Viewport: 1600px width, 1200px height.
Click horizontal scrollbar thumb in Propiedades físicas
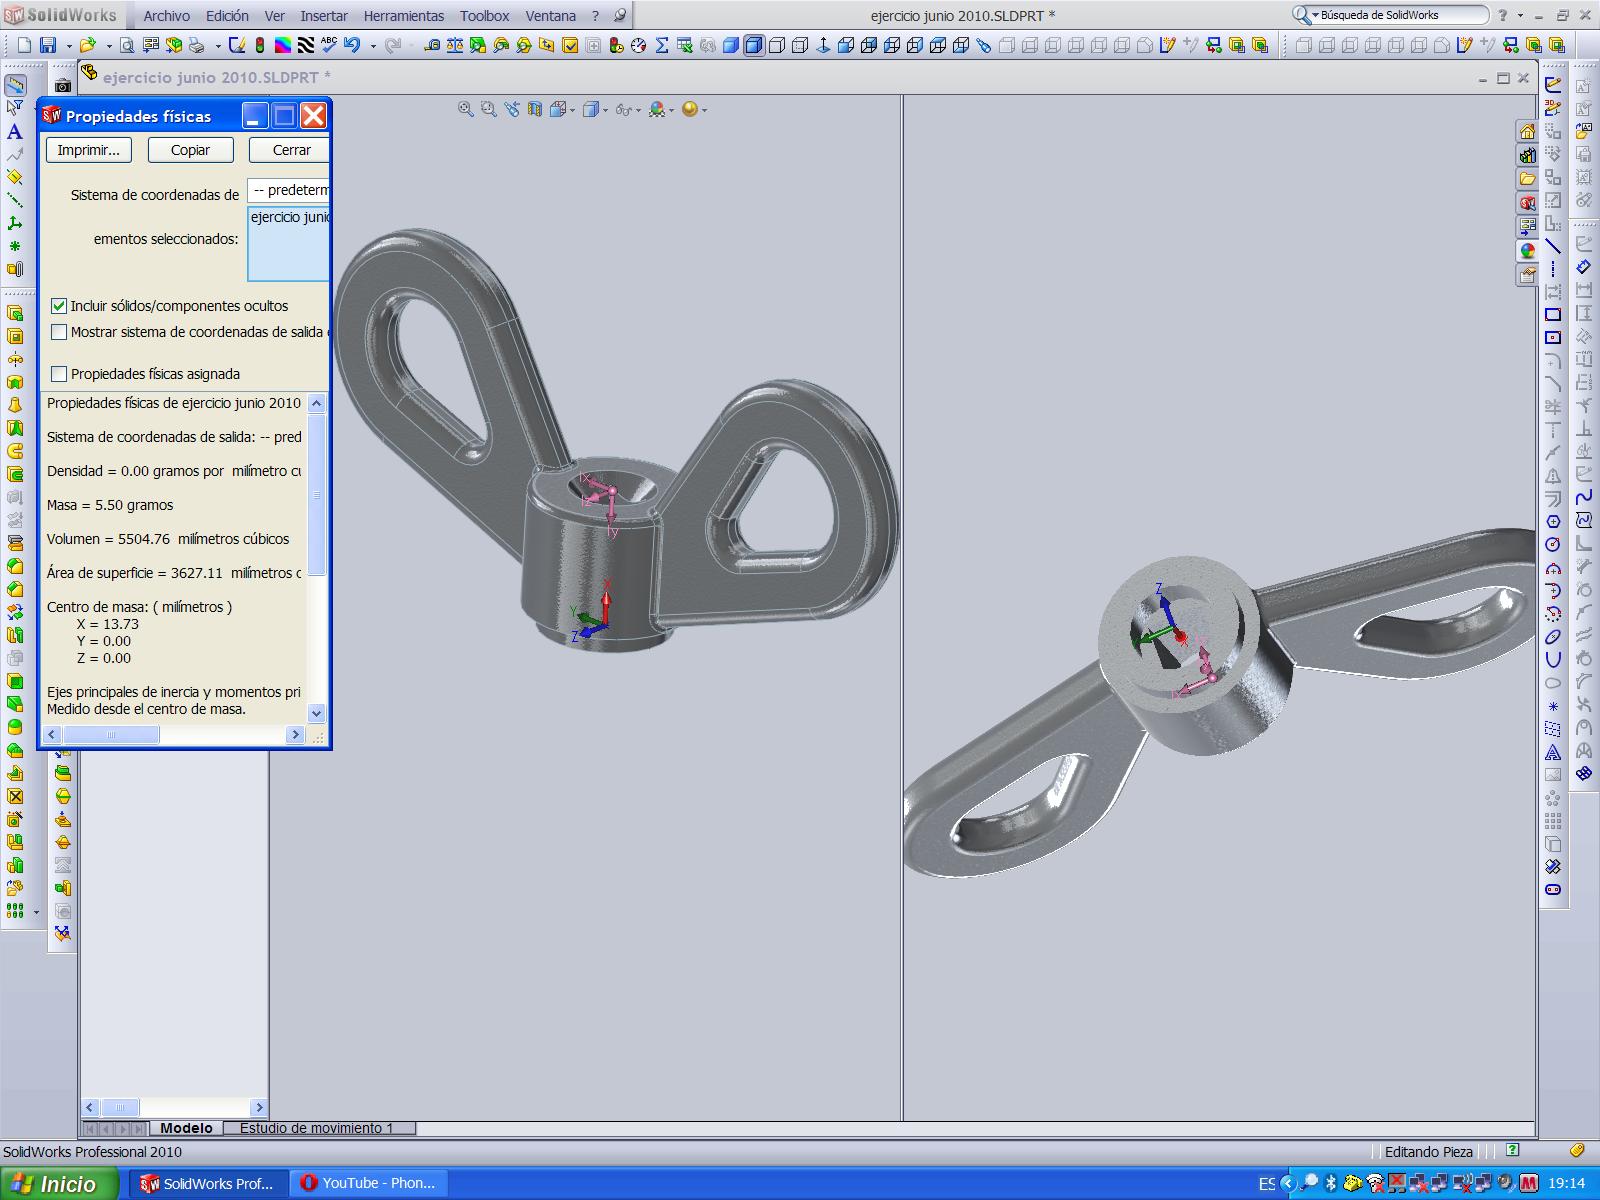pyautogui.click(x=111, y=735)
